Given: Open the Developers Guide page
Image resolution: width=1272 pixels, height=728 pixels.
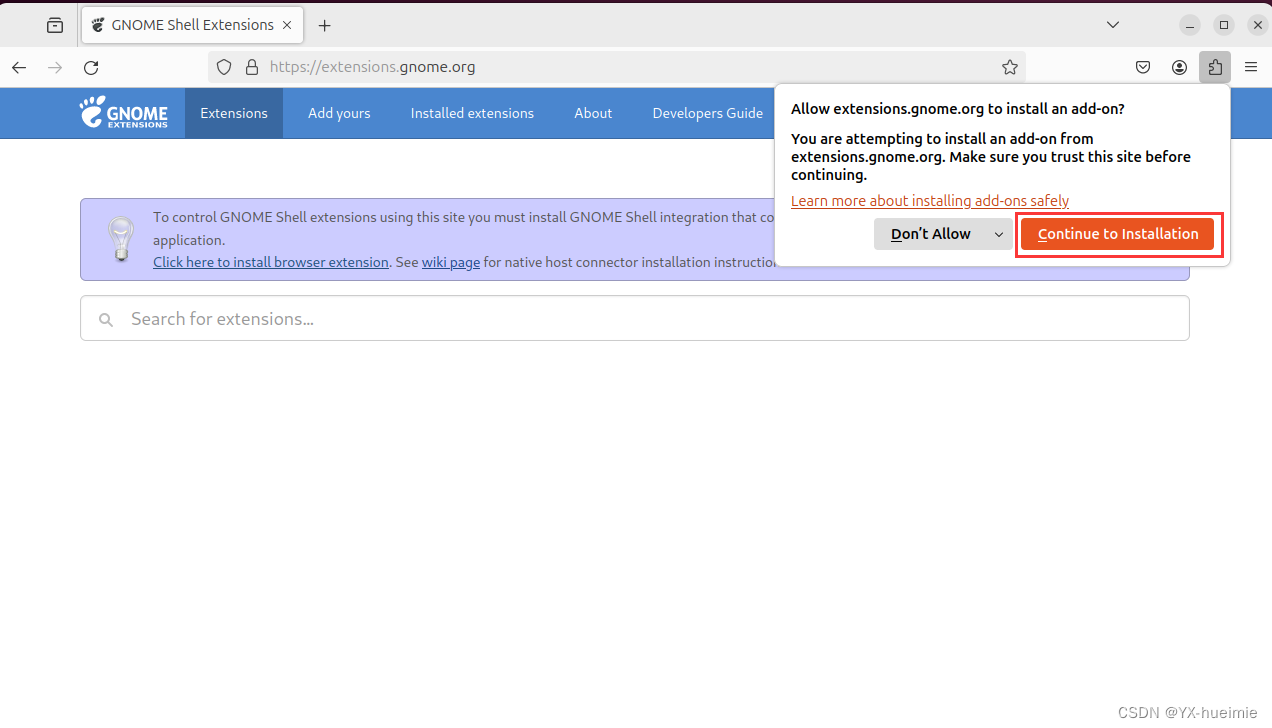Looking at the screenshot, I should pyautogui.click(x=708, y=113).
